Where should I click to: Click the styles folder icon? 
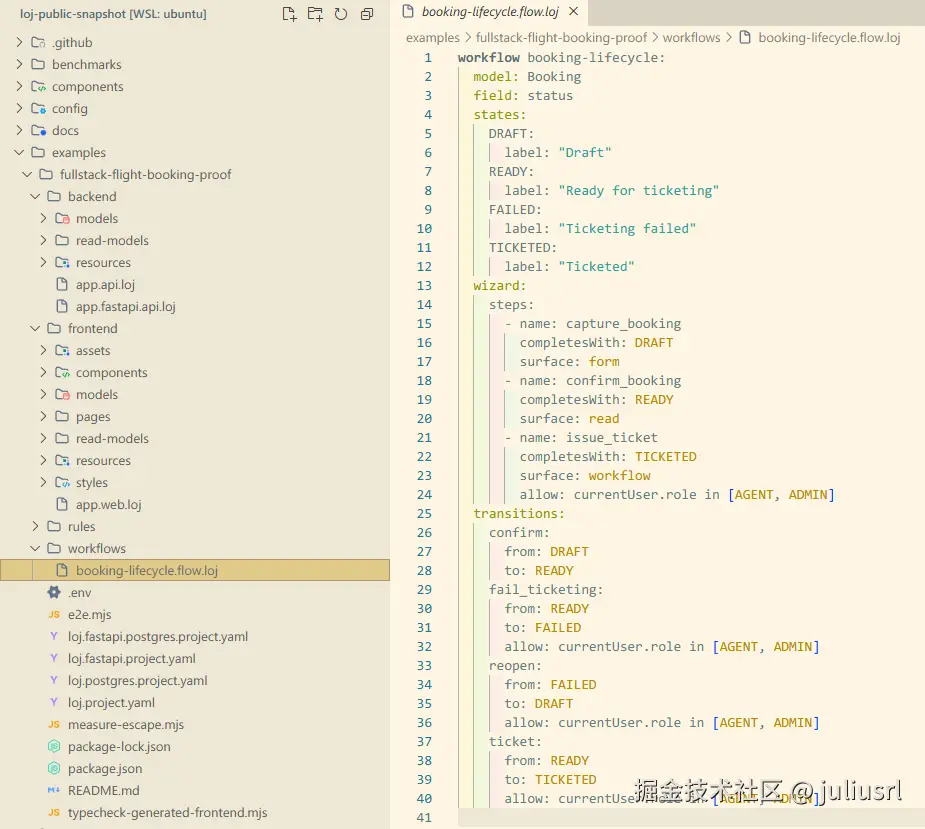63,482
